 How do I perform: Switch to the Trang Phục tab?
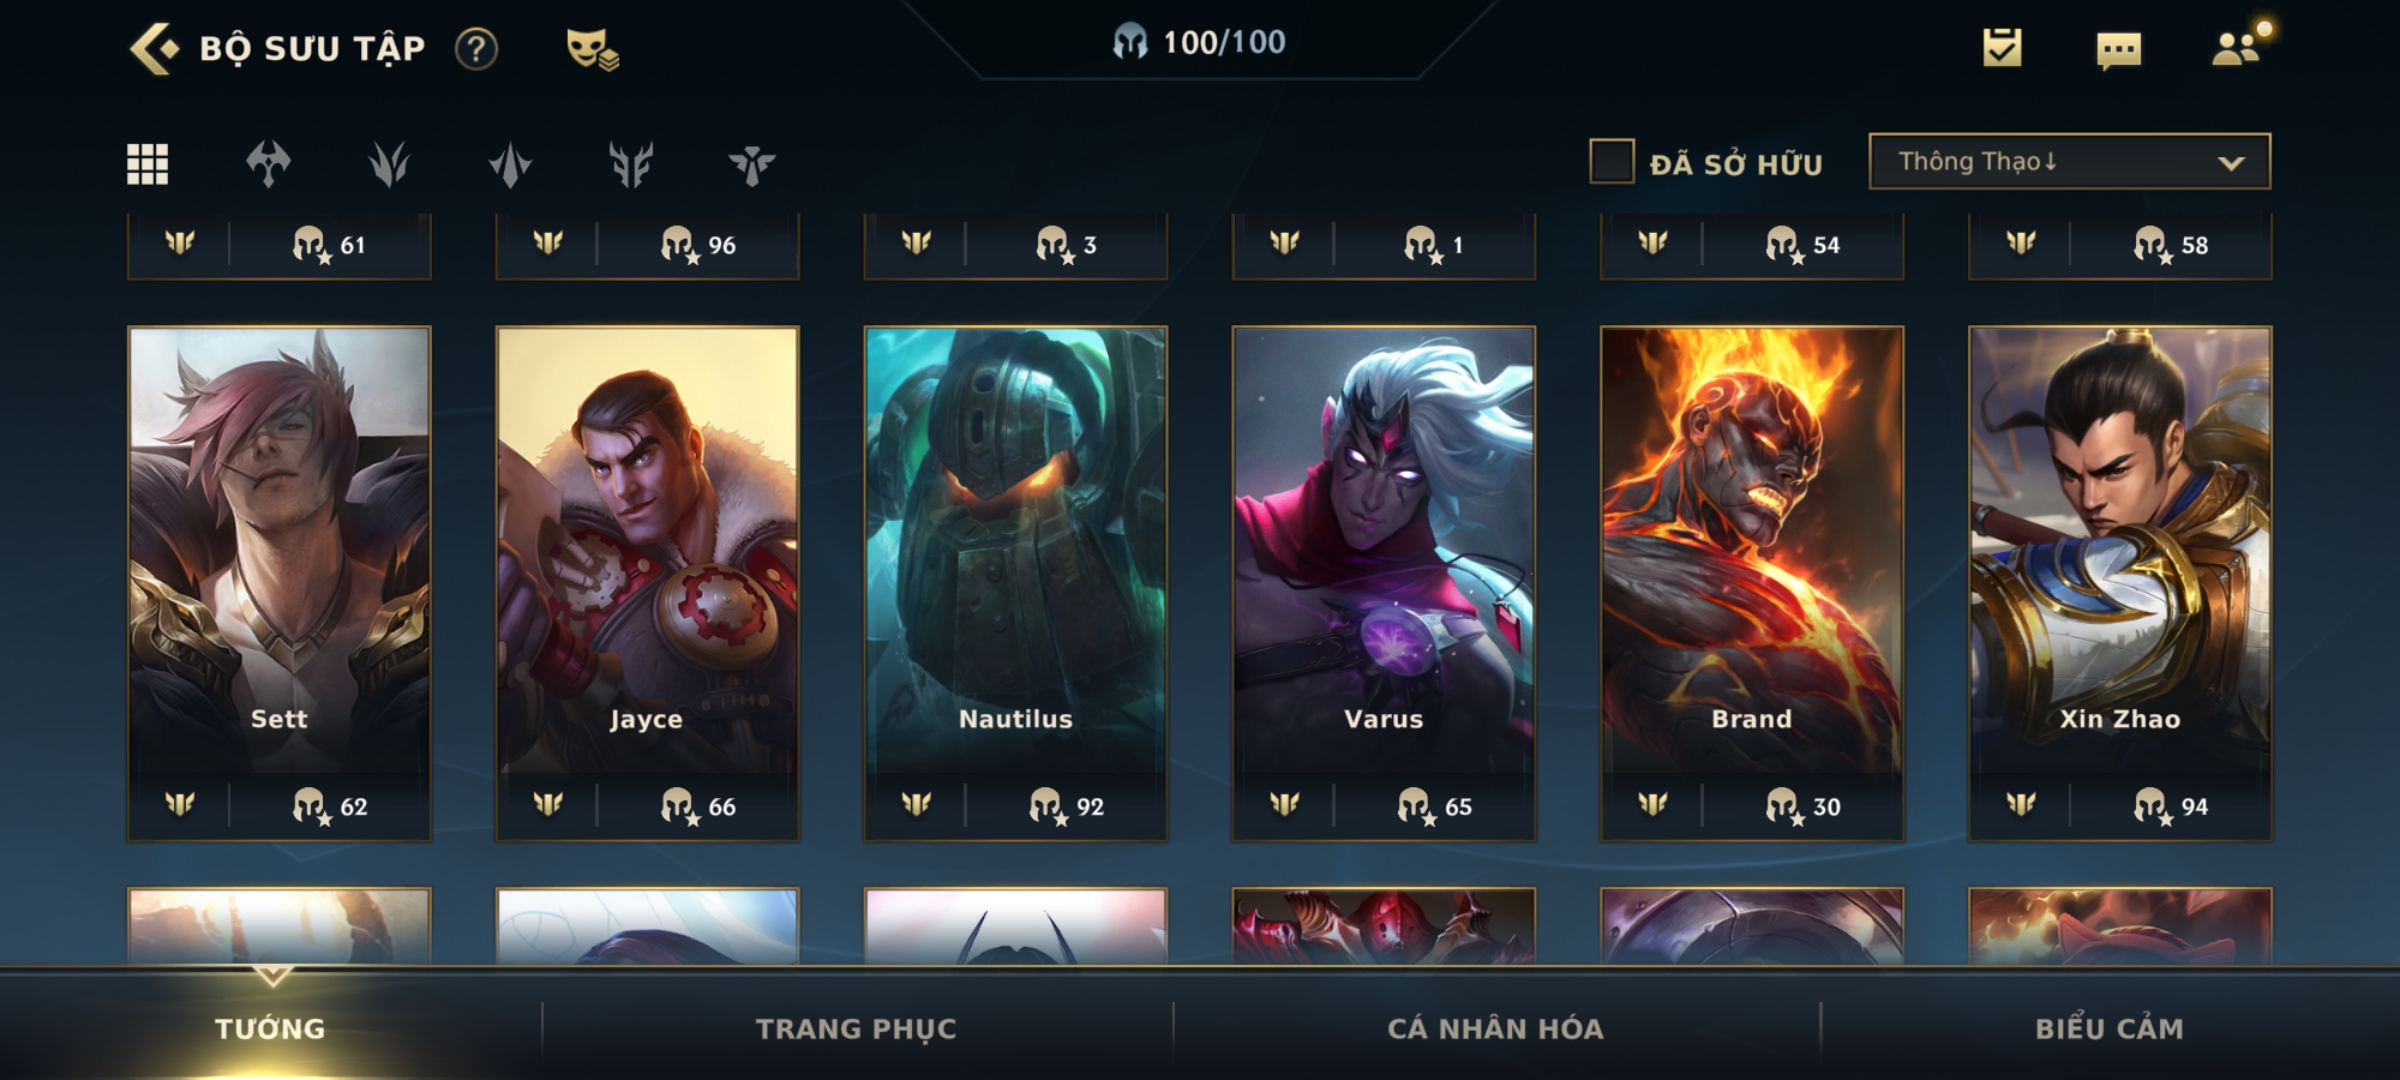856,1028
